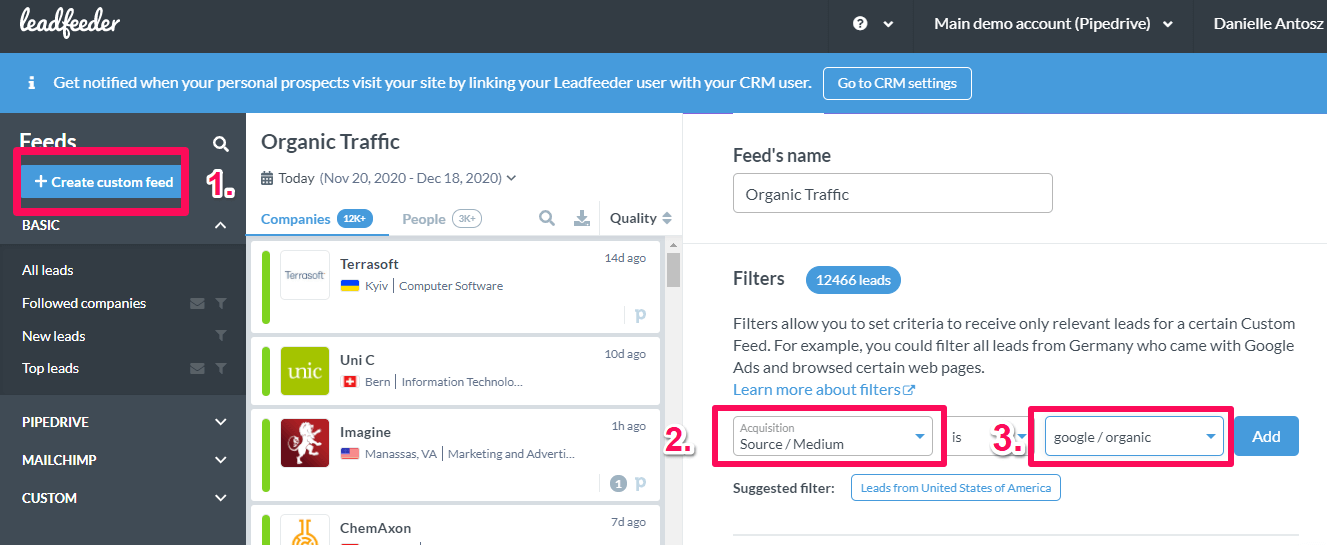Open the New leads feed
Image resolution: width=1327 pixels, height=545 pixels.
click(x=54, y=336)
